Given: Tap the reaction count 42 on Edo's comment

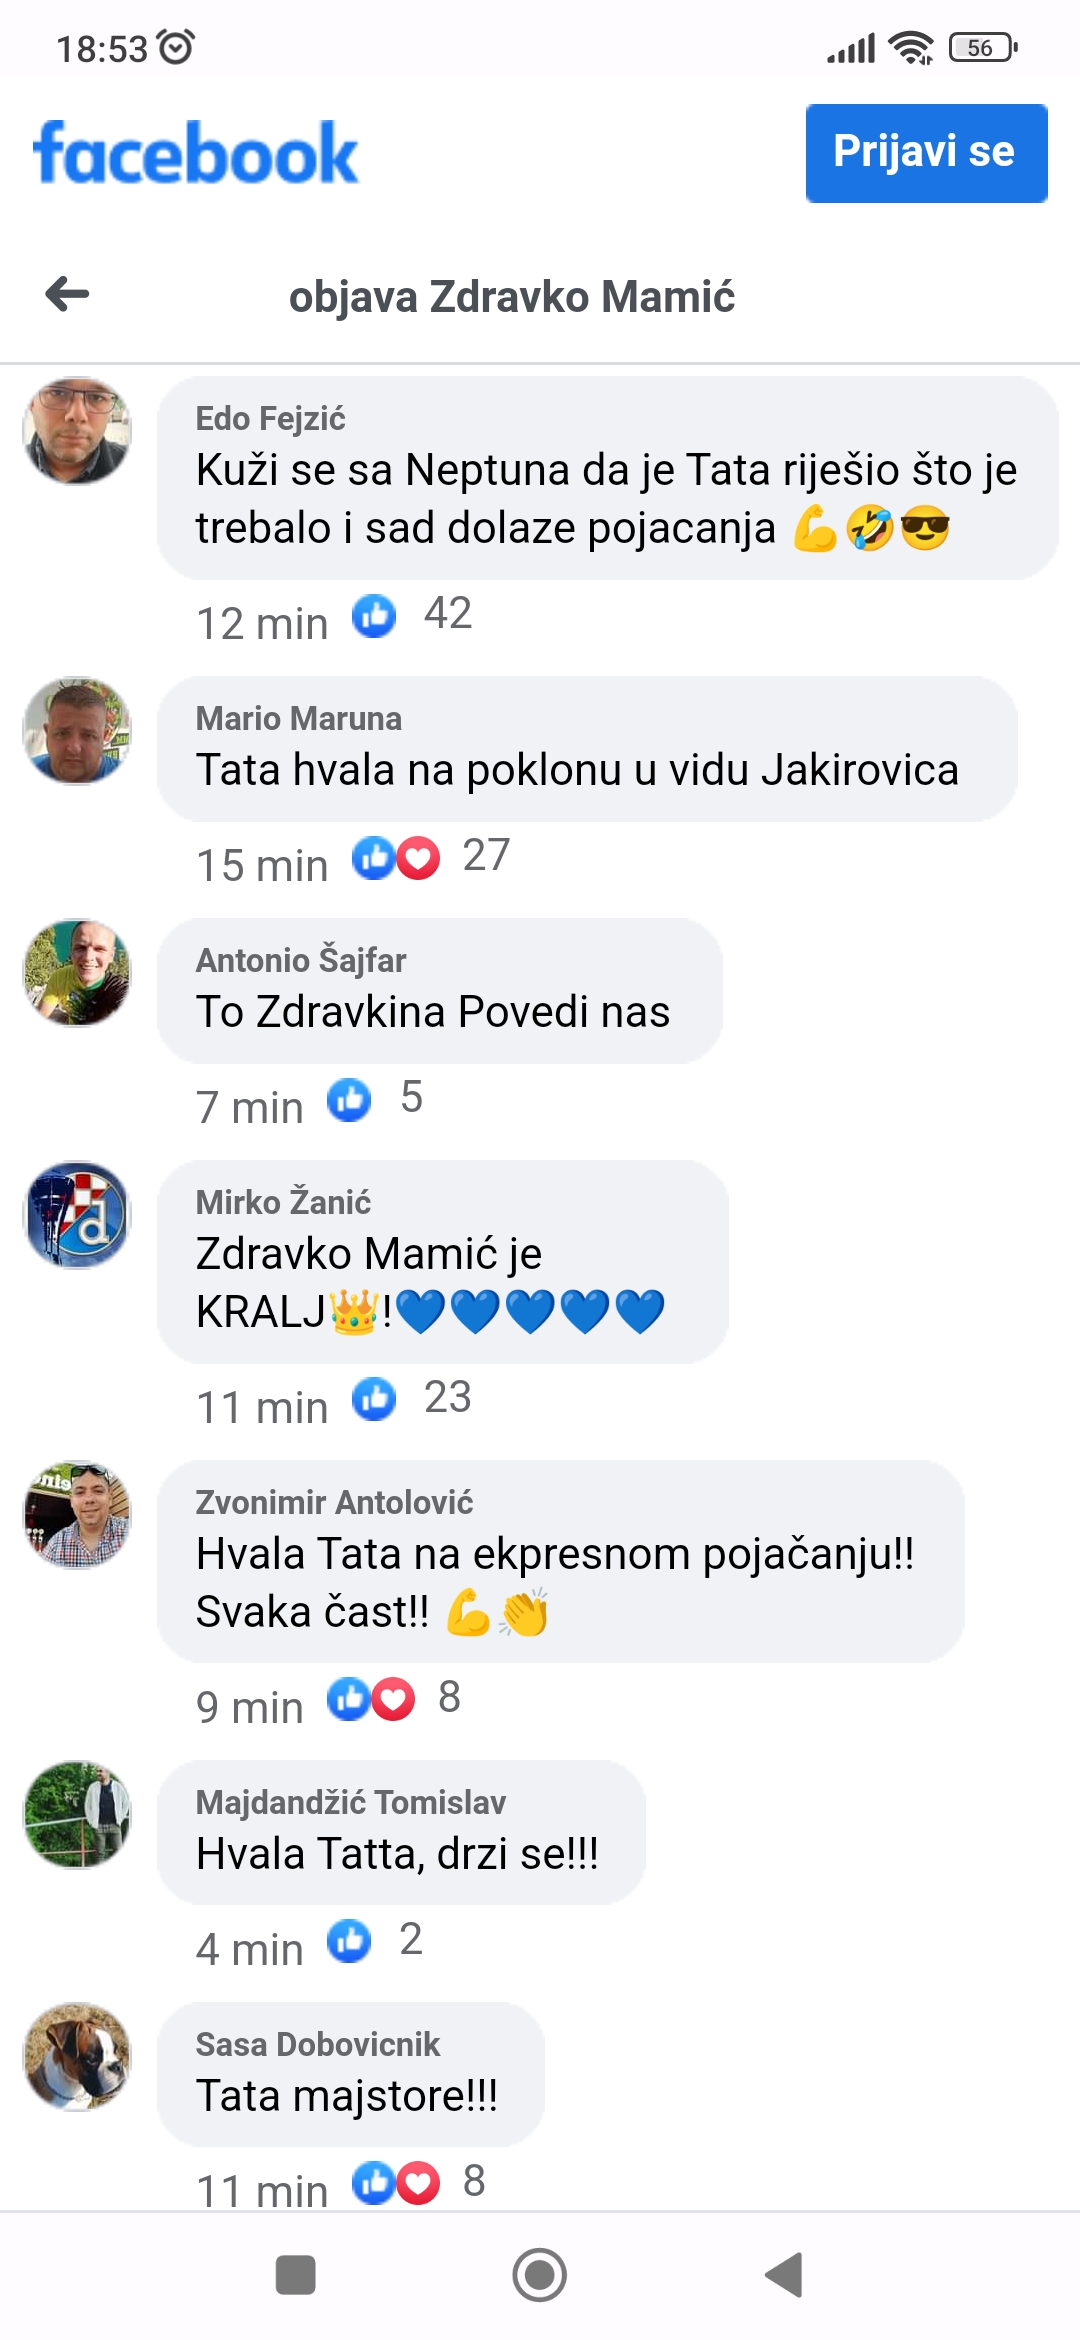Looking at the screenshot, I should [x=448, y=614].
